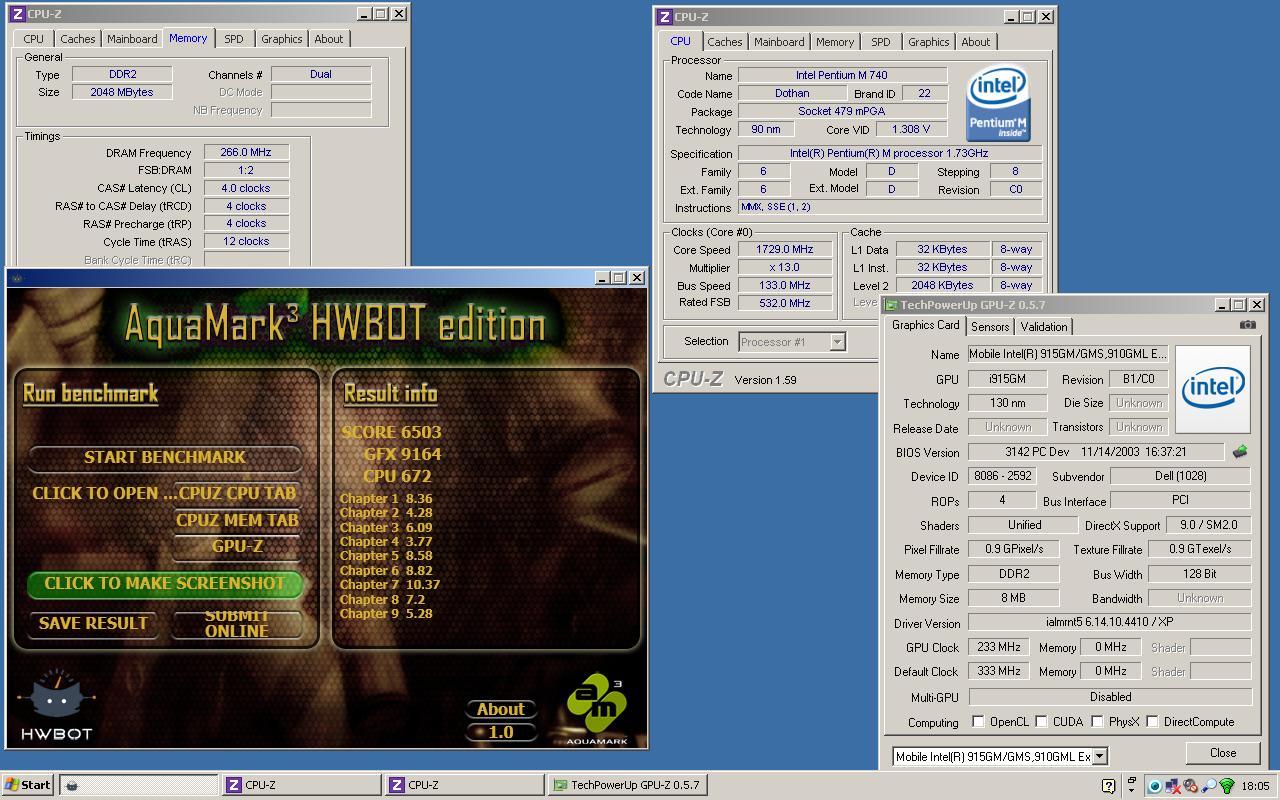Open Mainboard tab in left CPU-Z window
Image resolution: width=1280 pixels, height=800 pixels.
(132, 39)
